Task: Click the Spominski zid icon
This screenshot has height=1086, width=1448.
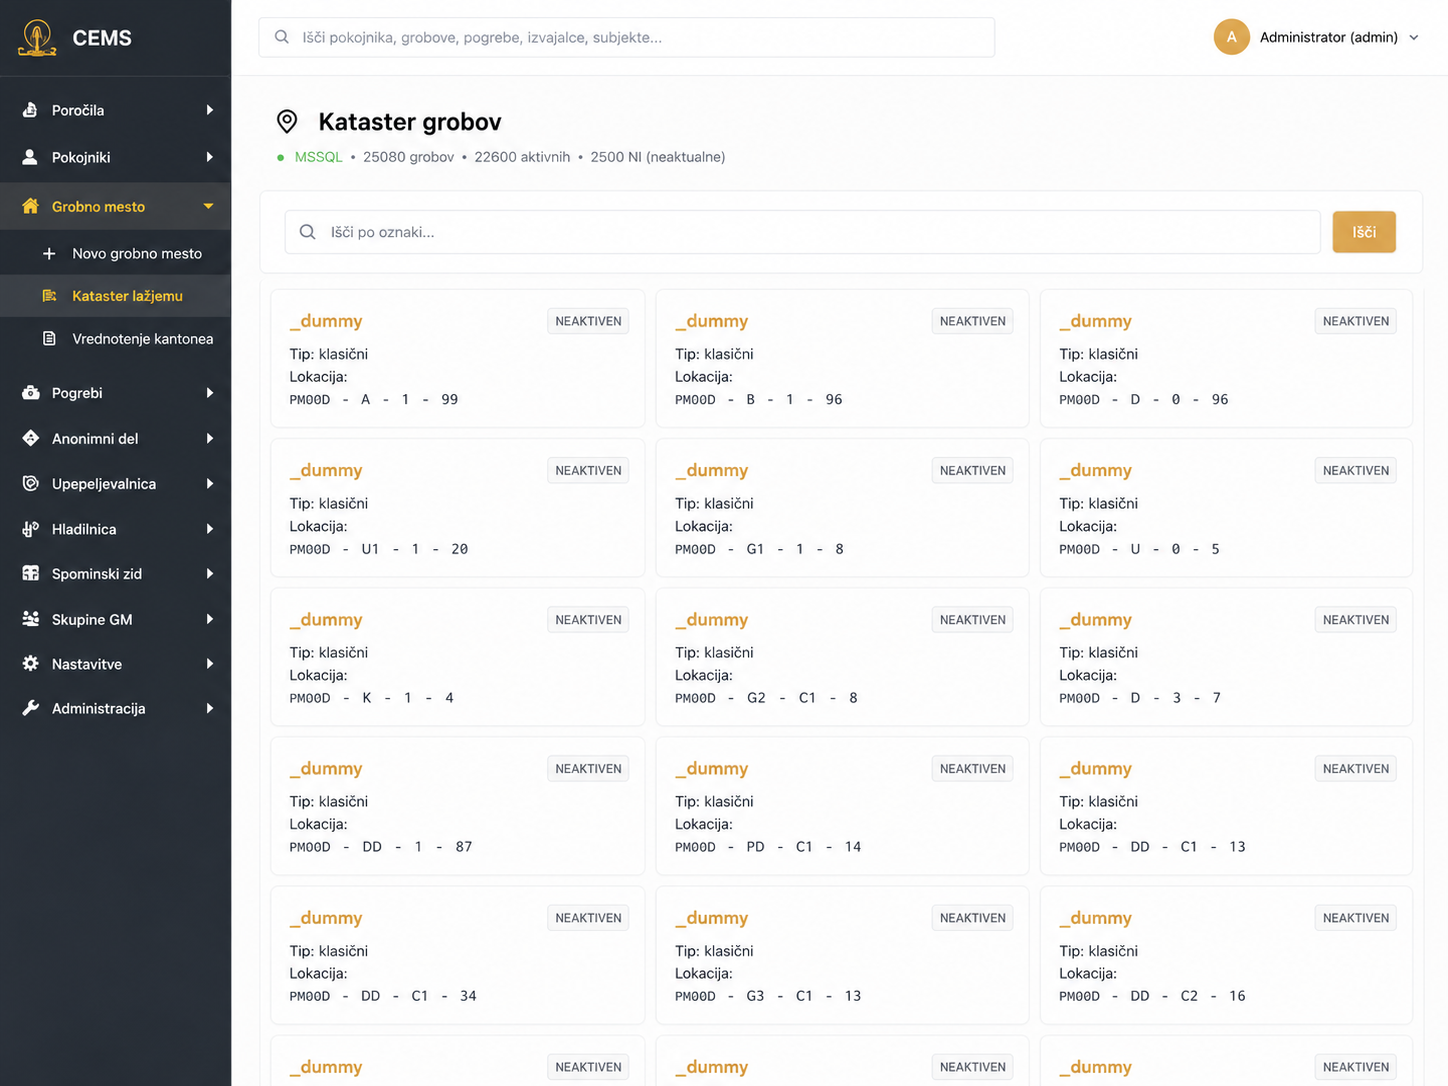Action: coord(30,574)
